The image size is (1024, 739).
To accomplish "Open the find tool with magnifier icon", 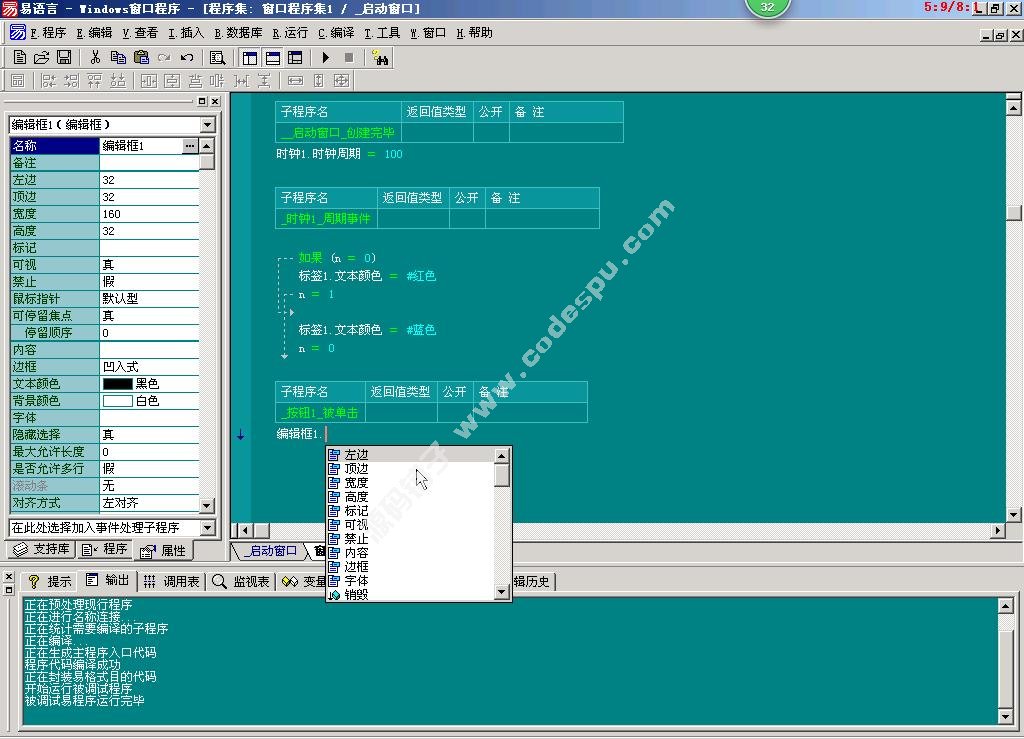I will (x=217, y=58).
